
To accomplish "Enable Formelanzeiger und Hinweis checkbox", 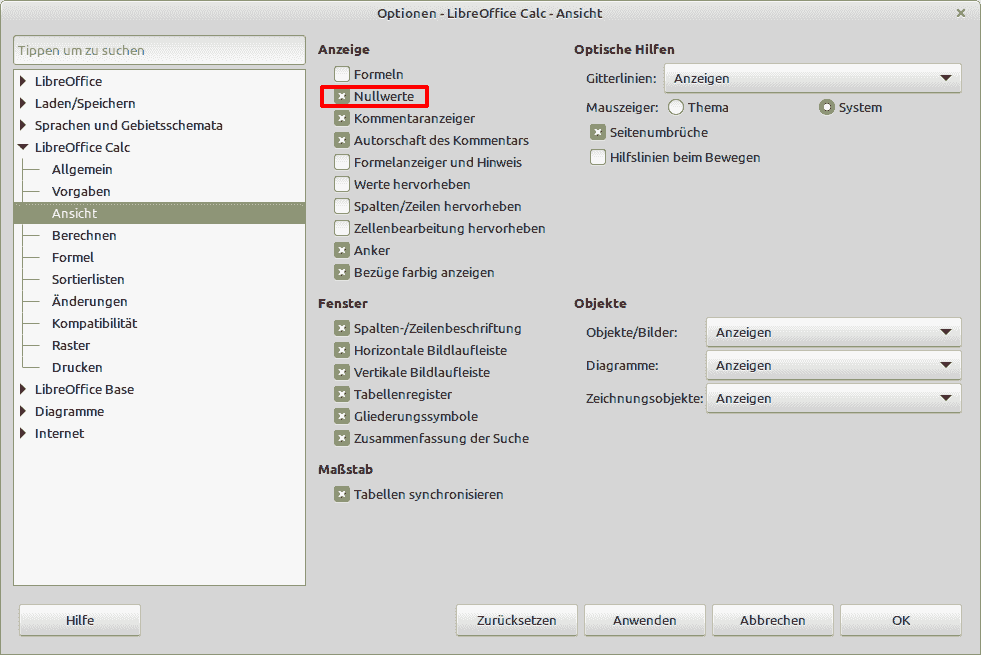I will pos(342,162).
